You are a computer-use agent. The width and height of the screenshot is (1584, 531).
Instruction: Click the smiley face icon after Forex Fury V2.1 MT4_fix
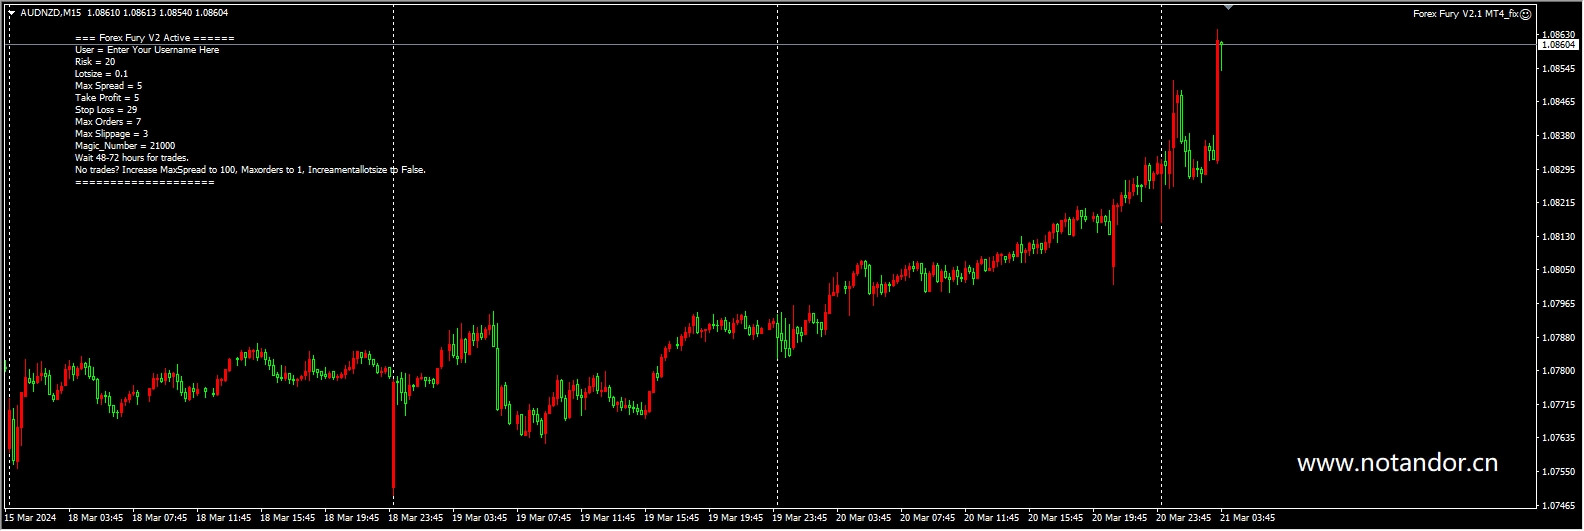pos(1526,14)
